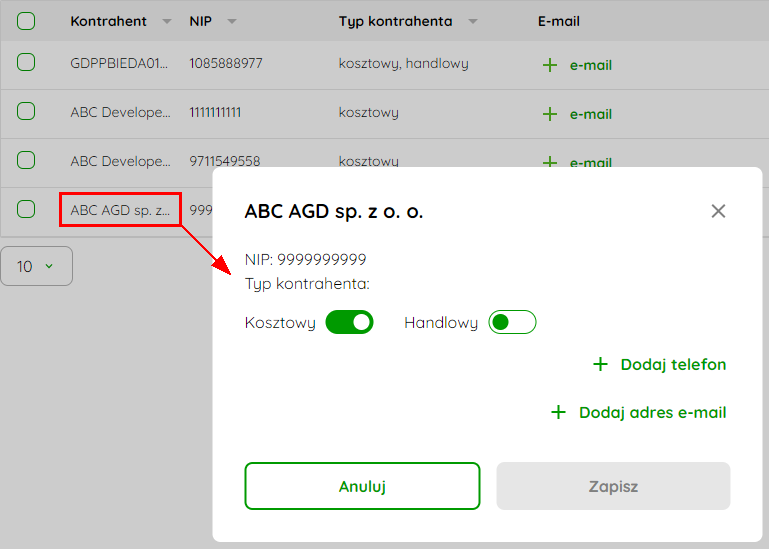Viewport: 769px width, 549px height.
Task: Click plus icon beside Dodaj telefon
Action: (x=600, y=365)
